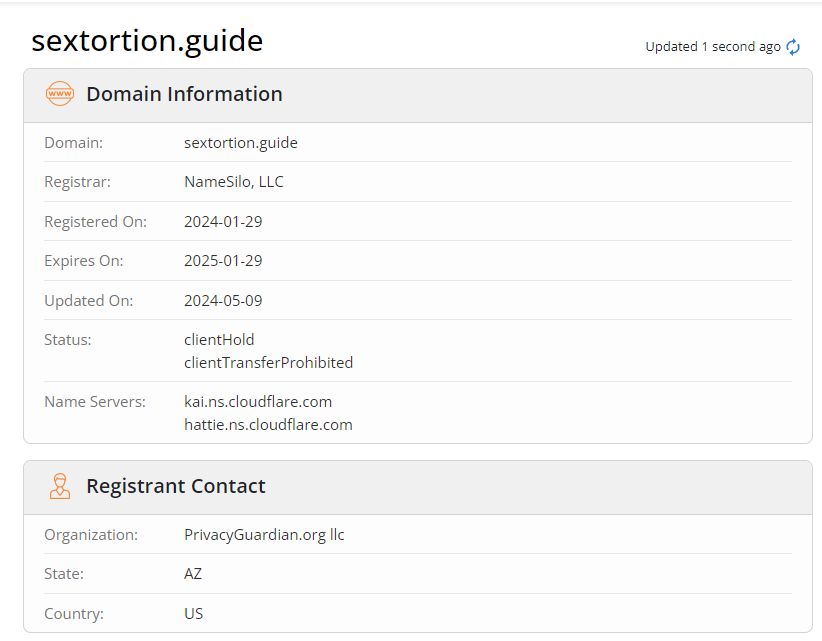Click the Domain Information section header
Viewport: 822px width, 641px height.
[x=184, y=94]
